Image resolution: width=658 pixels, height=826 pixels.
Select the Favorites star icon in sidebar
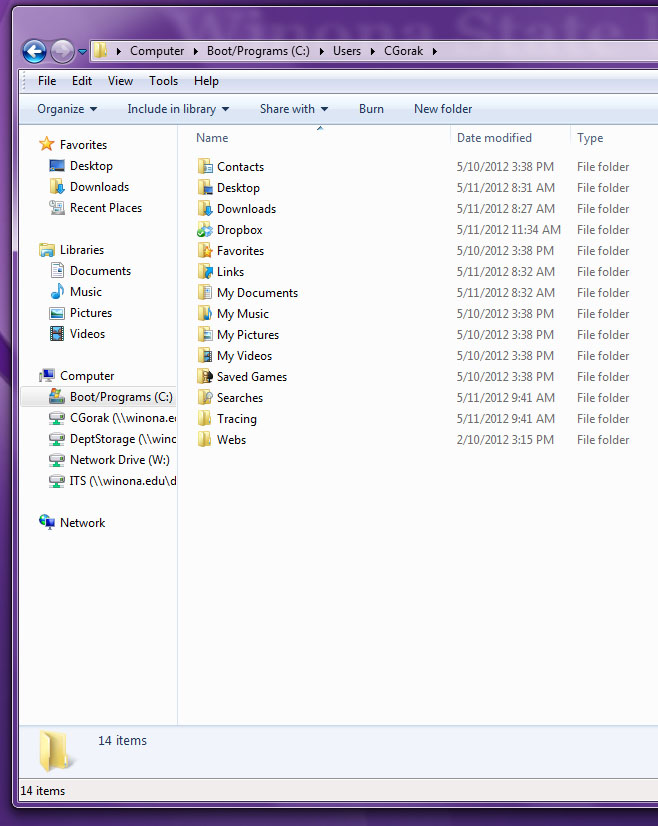point(46,145)
